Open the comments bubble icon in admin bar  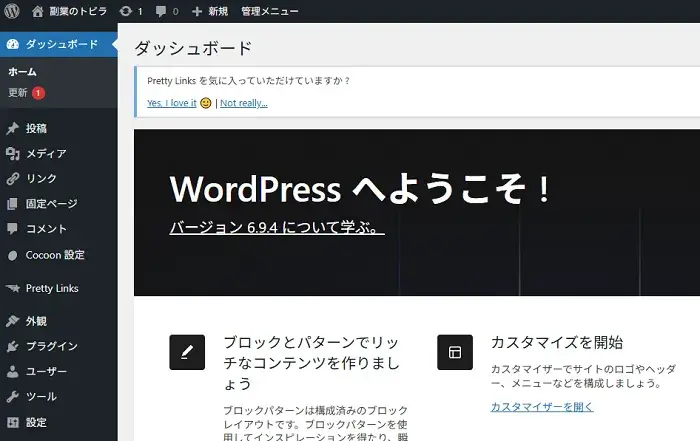pyautogui.click(x=161, y=12)
